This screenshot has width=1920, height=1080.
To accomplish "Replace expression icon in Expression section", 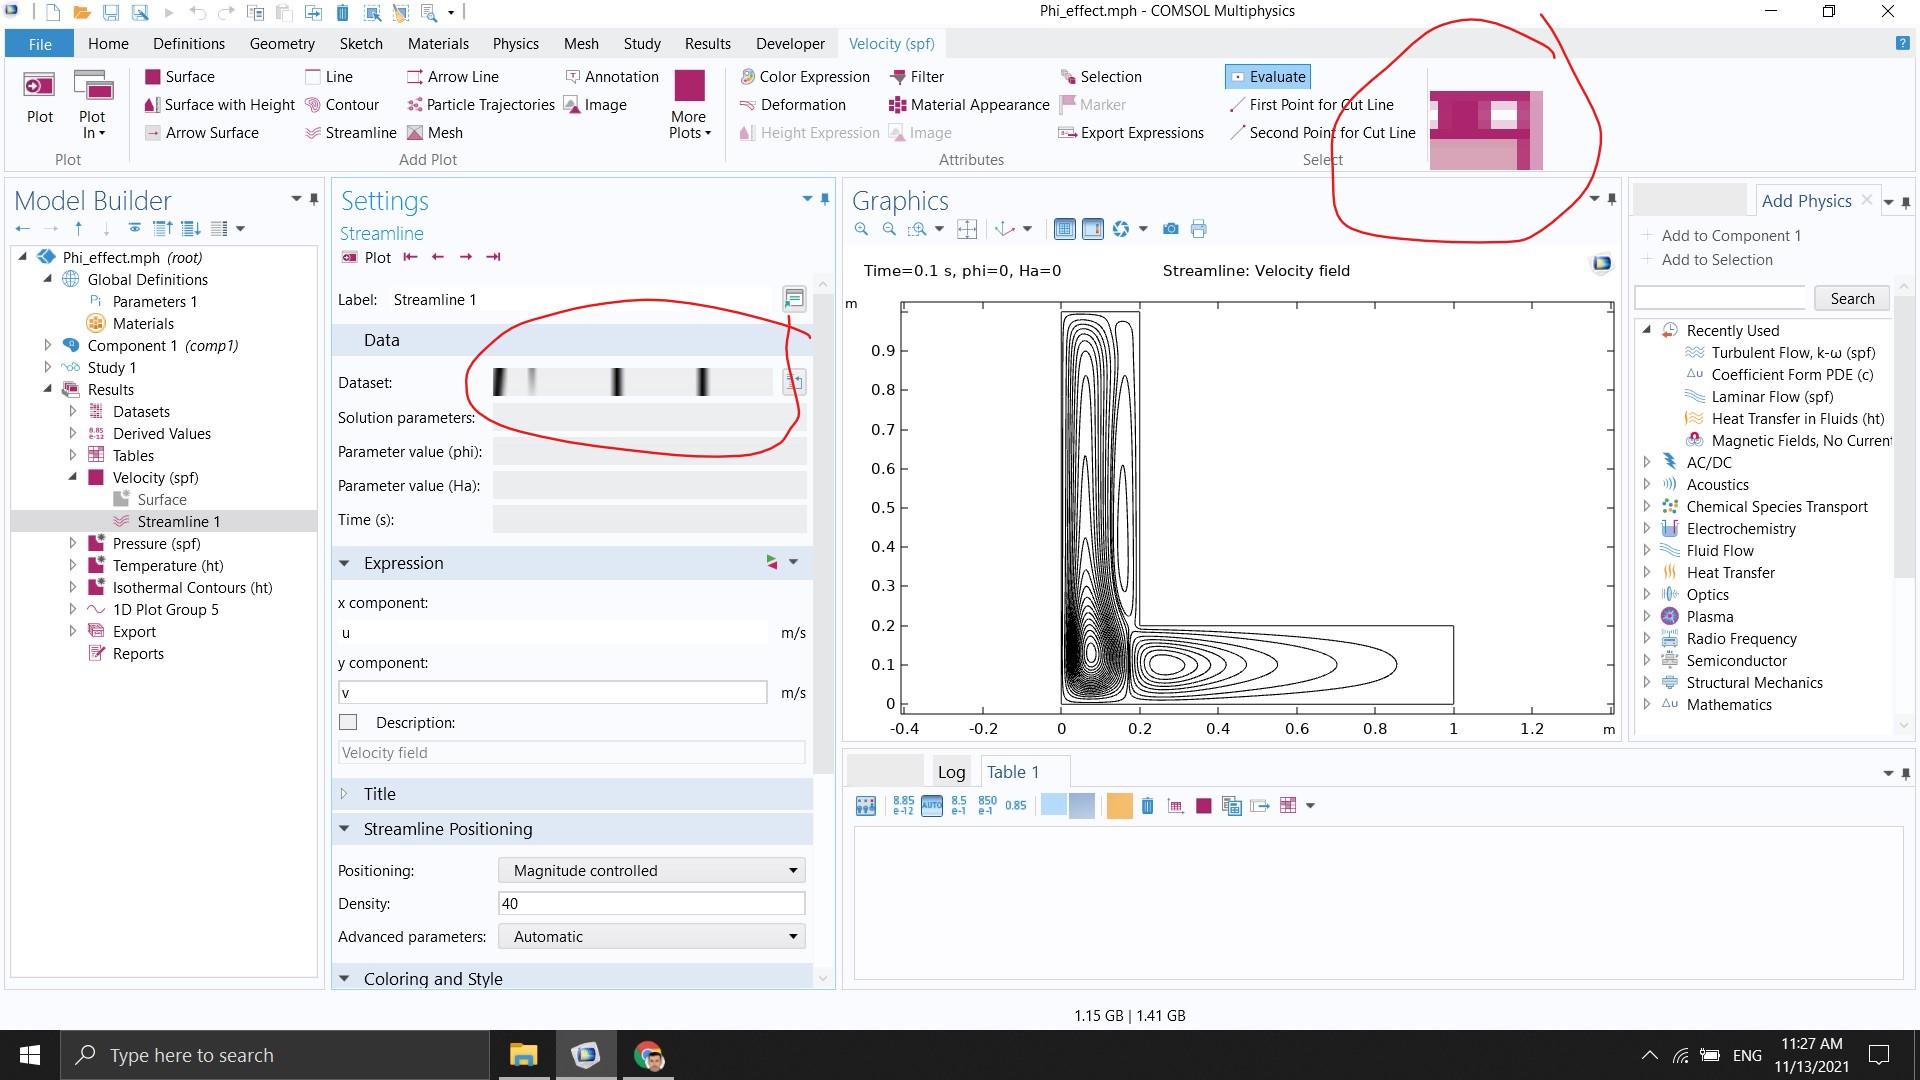I will tap(772, 562).
